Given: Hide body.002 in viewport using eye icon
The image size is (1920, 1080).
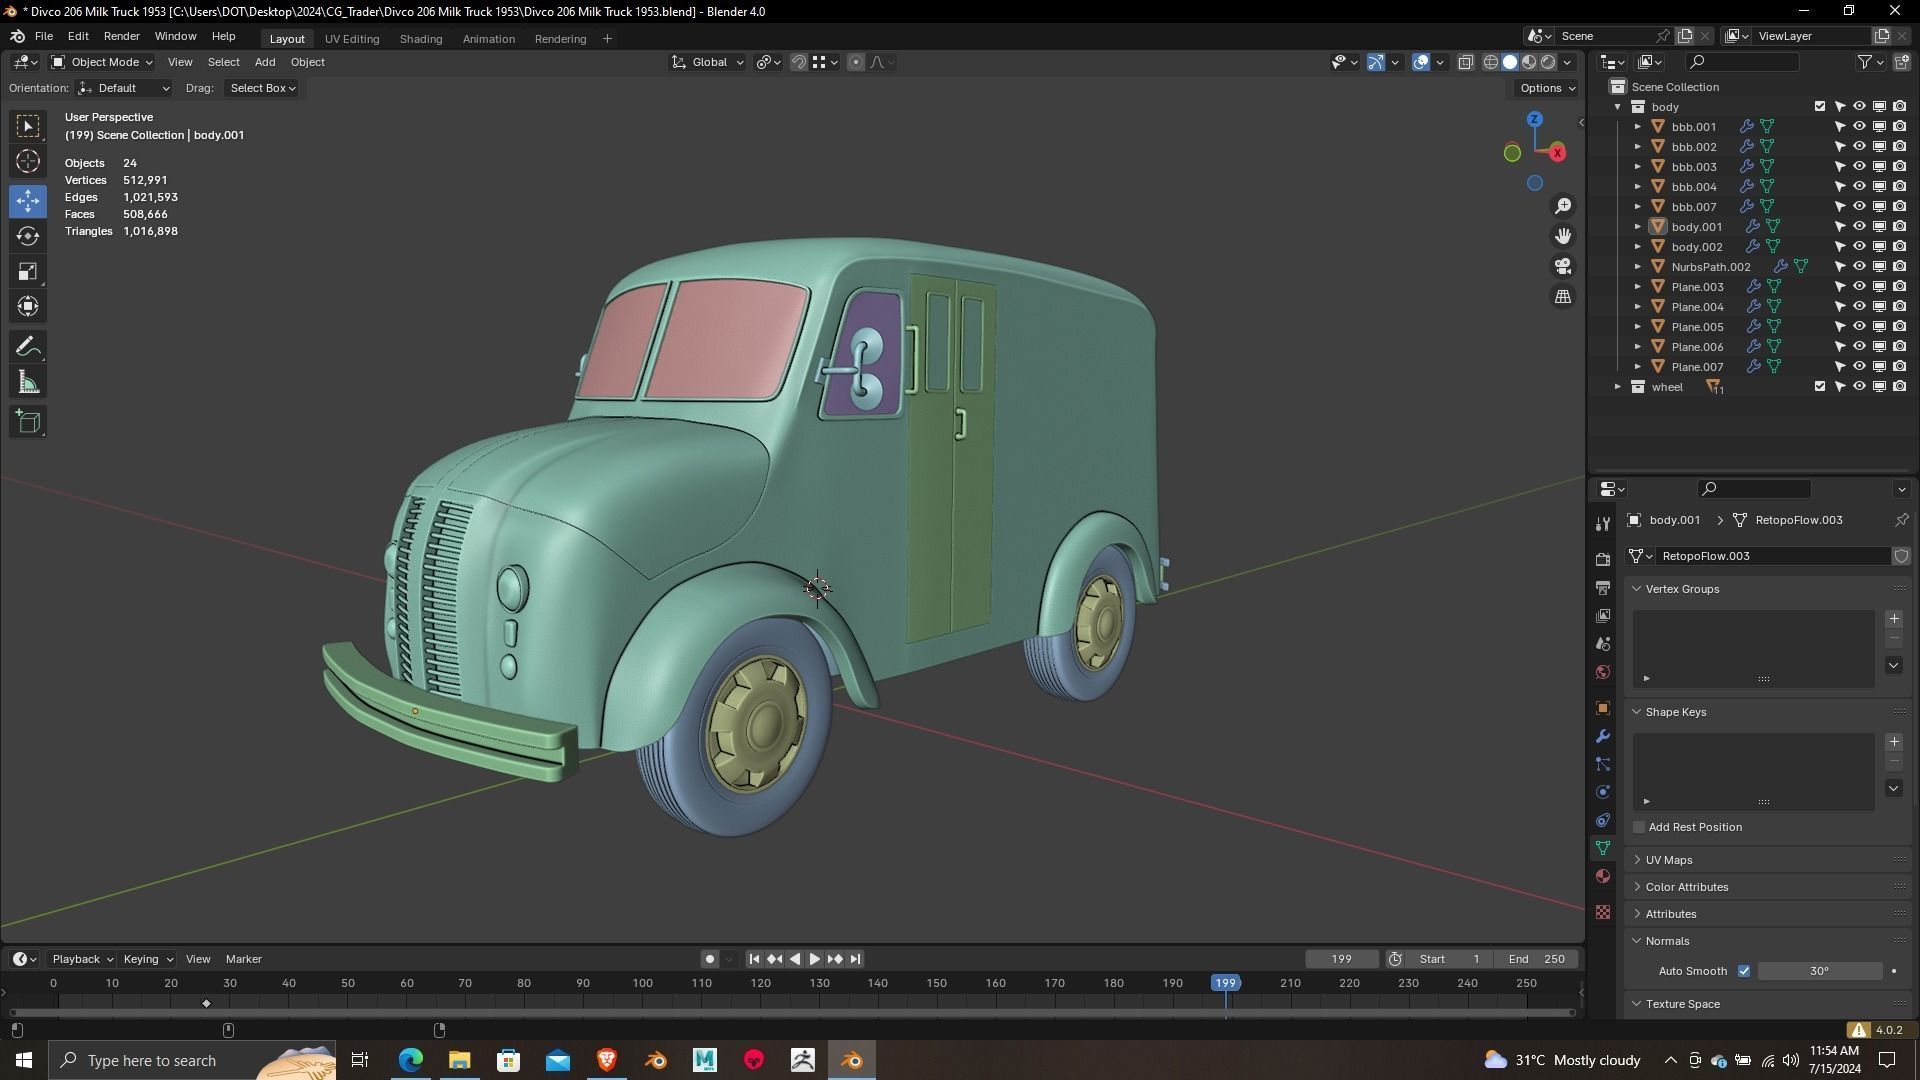Looking at the screenshot, I should pyautogui.click(x=1859, y=247).
